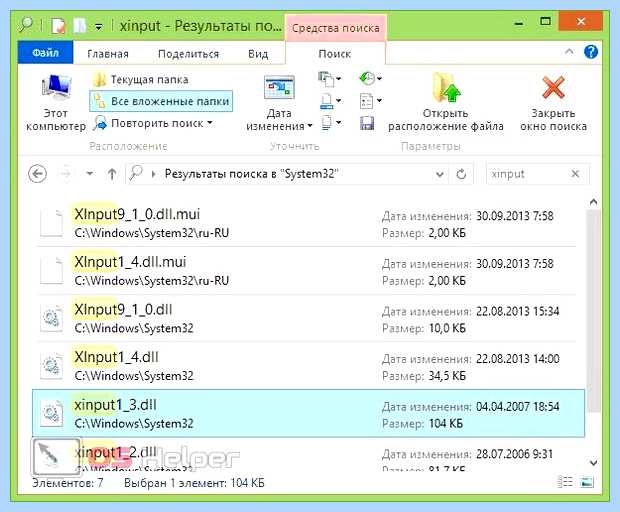Image resolution: width=620 pixels, height=512 pixels.
Task: Open the Recent searches dropdown
Action: (x=370, y=78)
